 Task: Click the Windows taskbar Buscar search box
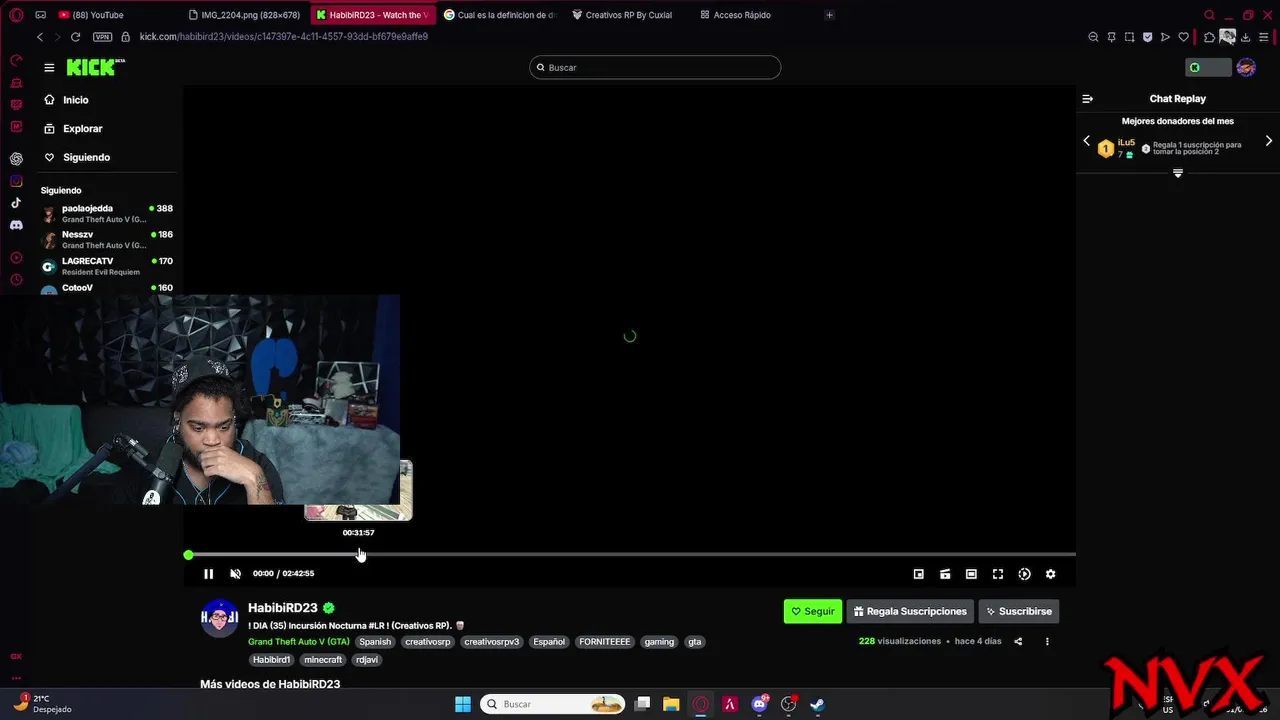552,704
